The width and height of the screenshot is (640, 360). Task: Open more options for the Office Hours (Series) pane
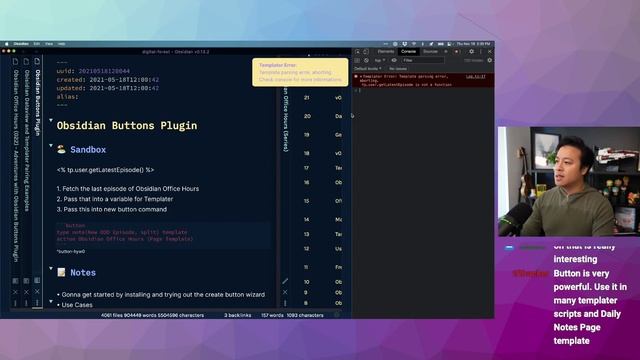pos(285,303)
